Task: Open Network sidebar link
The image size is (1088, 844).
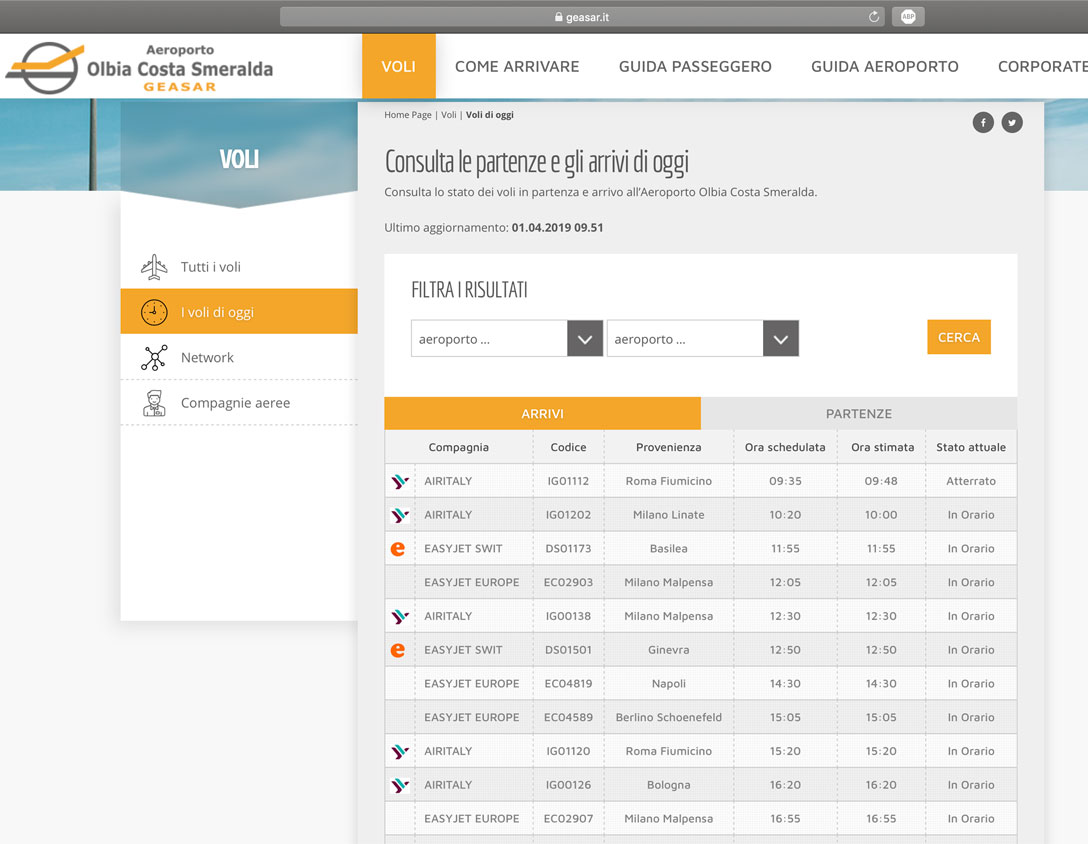Action: click(239, 357)
